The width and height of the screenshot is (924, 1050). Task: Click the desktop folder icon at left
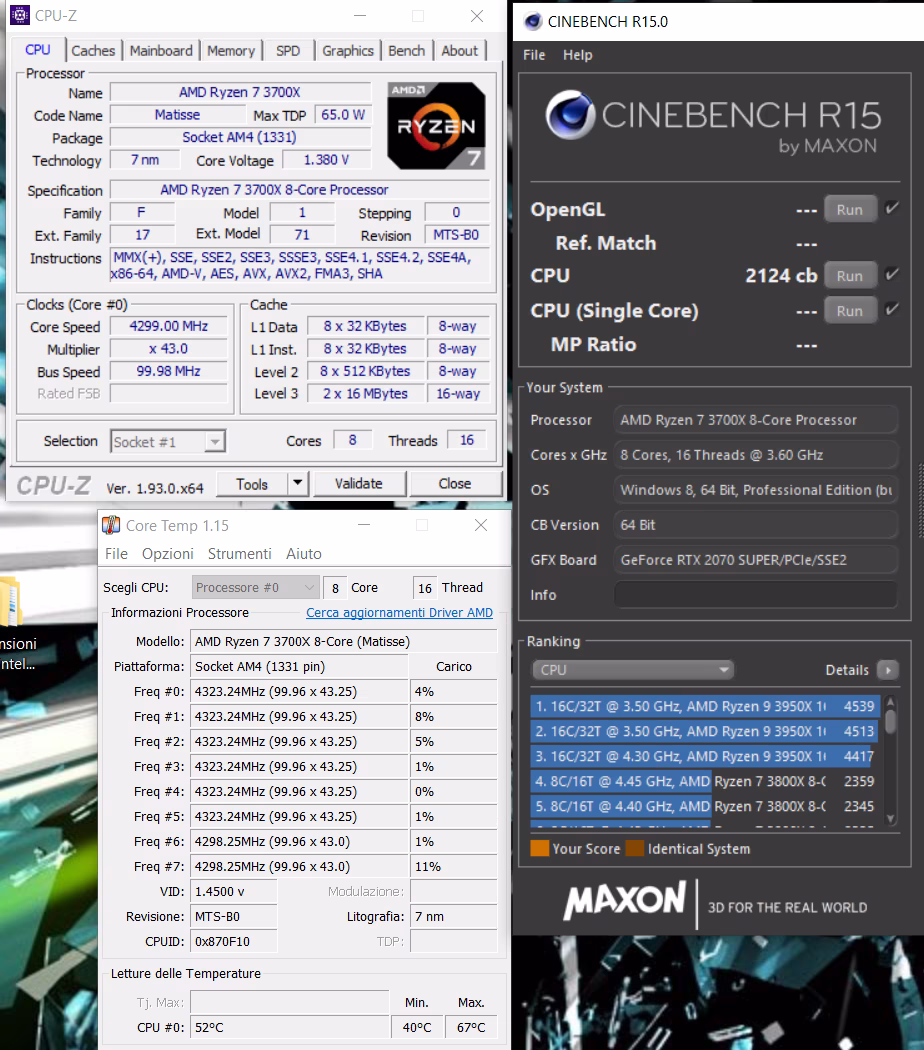tap(9, 601)
